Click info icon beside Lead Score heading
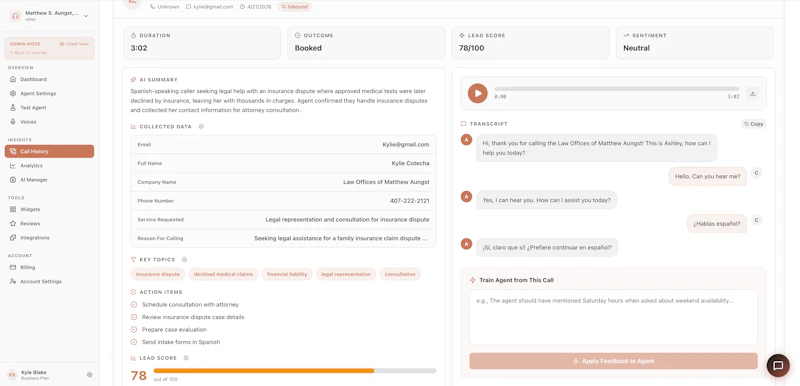The height and width of the screenshot is (386, 800). click(186, 358)
